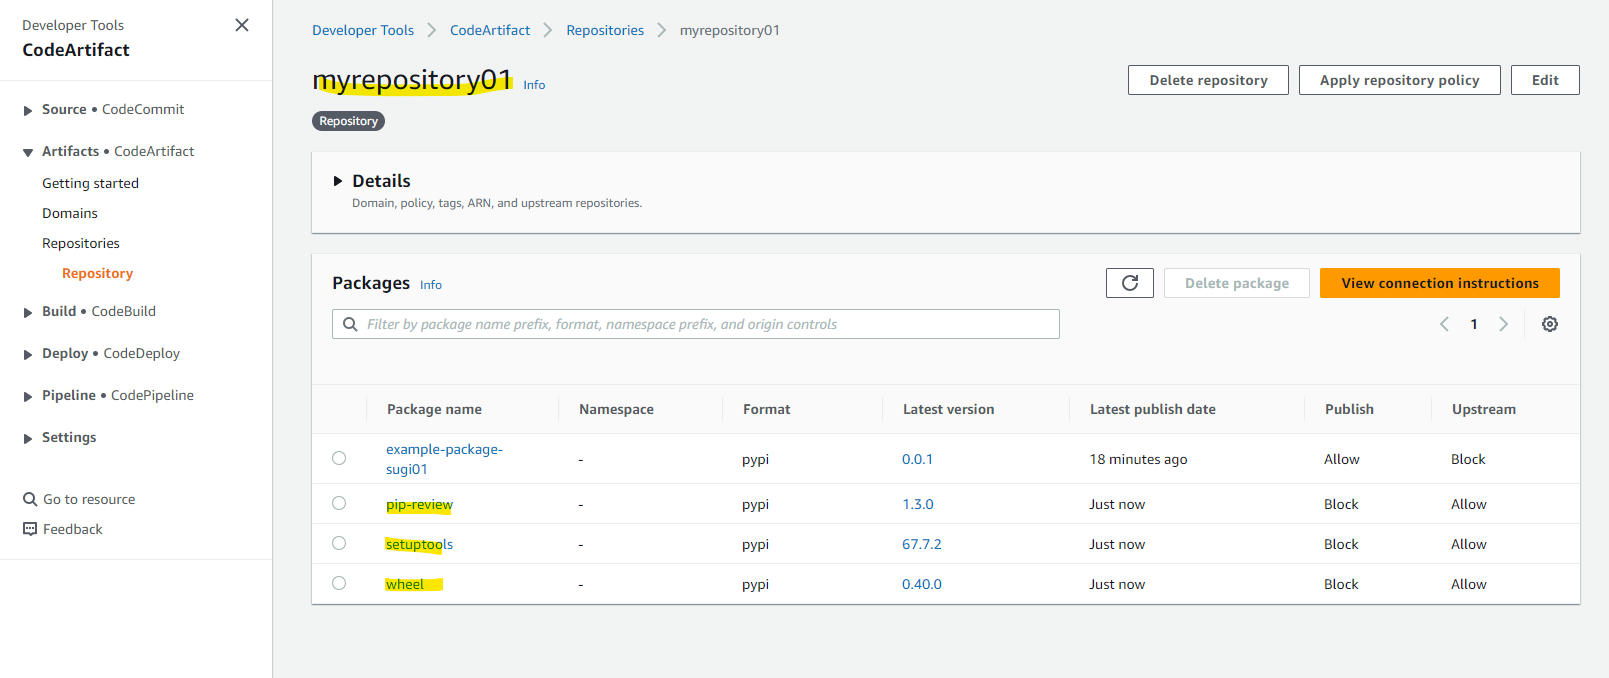Select the pip-review package radio button
This screenshot has width=1609, height=678.
339,503
